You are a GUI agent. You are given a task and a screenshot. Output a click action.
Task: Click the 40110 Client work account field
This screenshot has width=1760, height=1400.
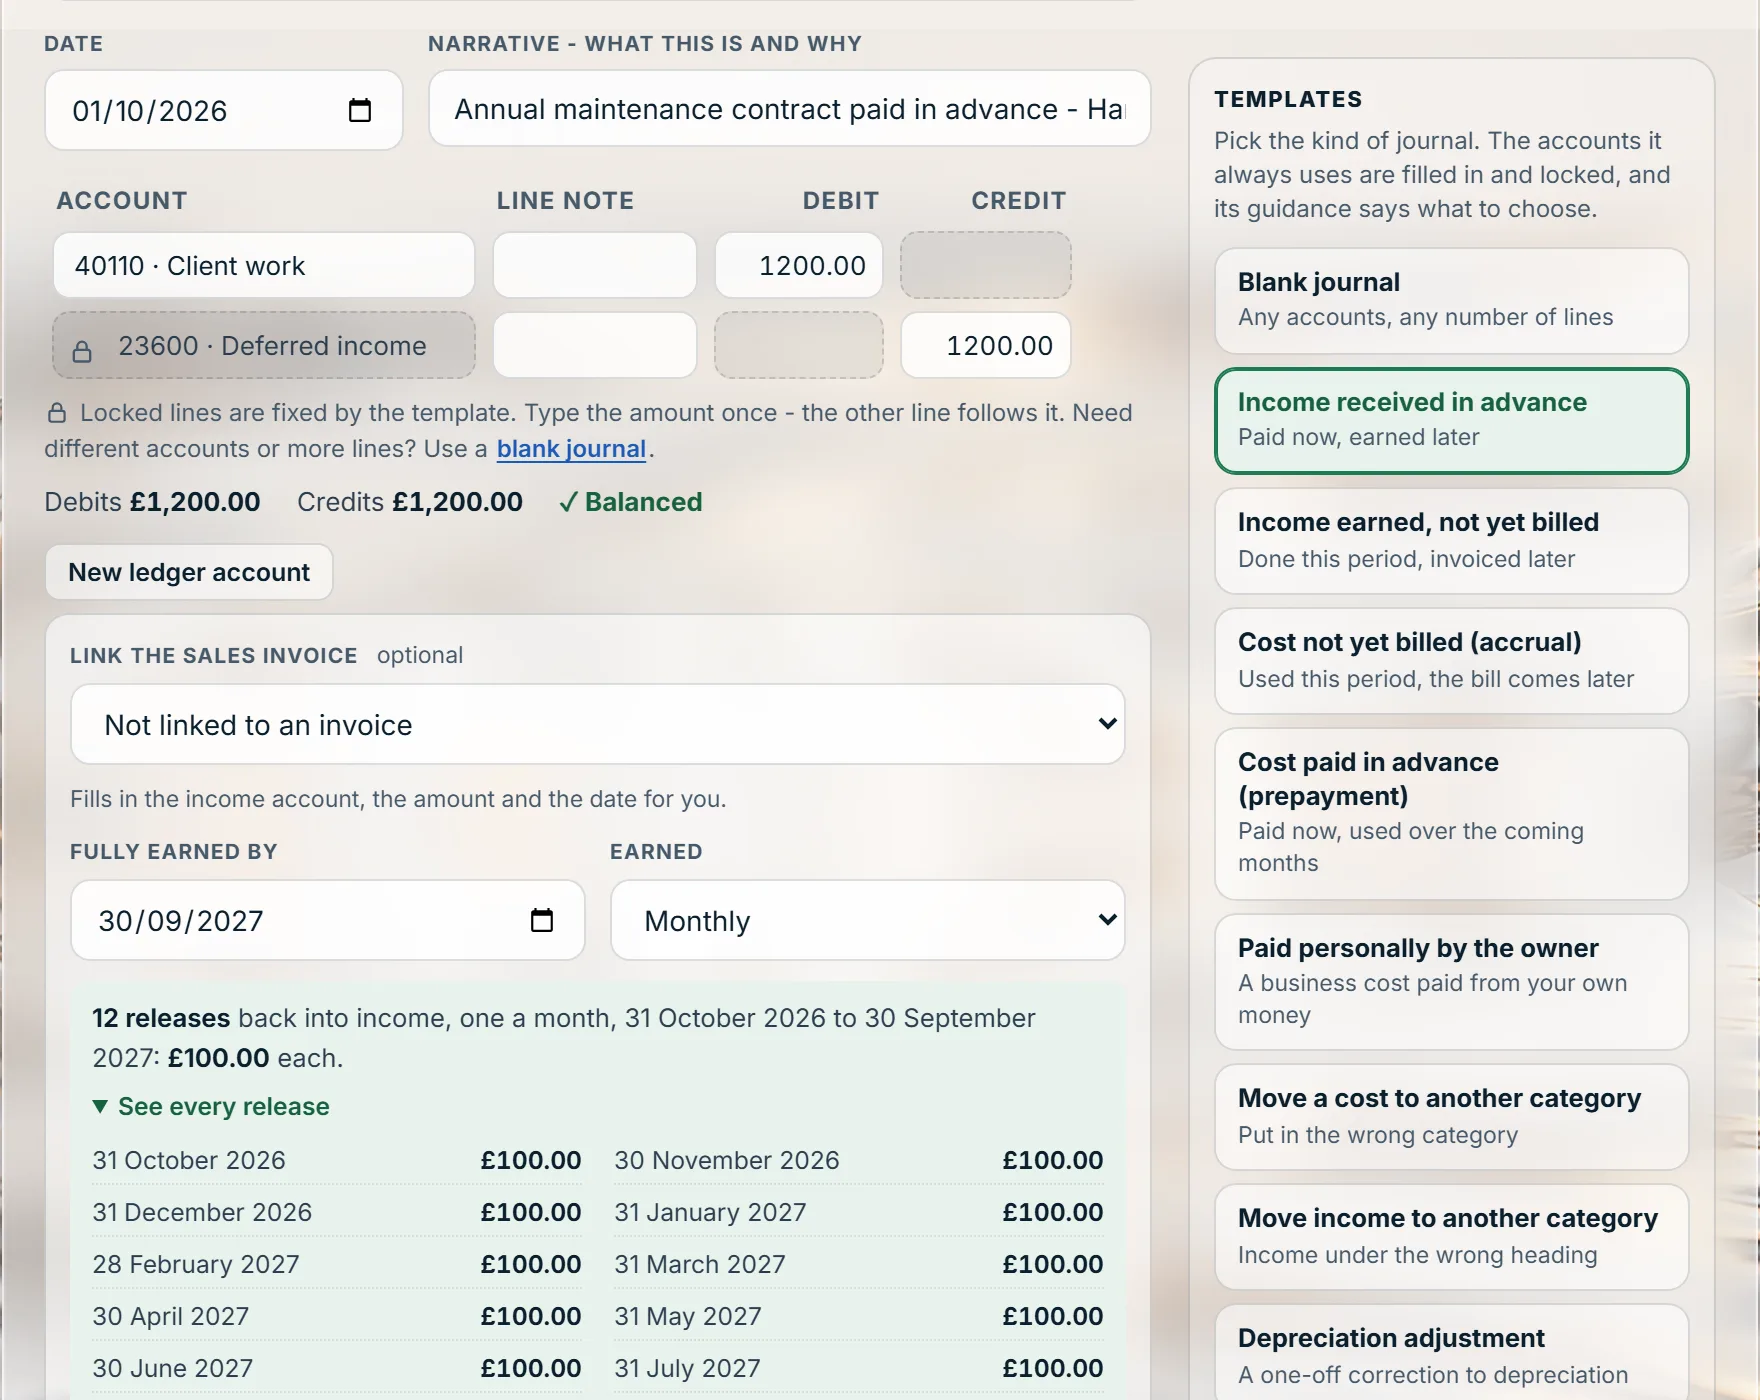coord(264,265)
